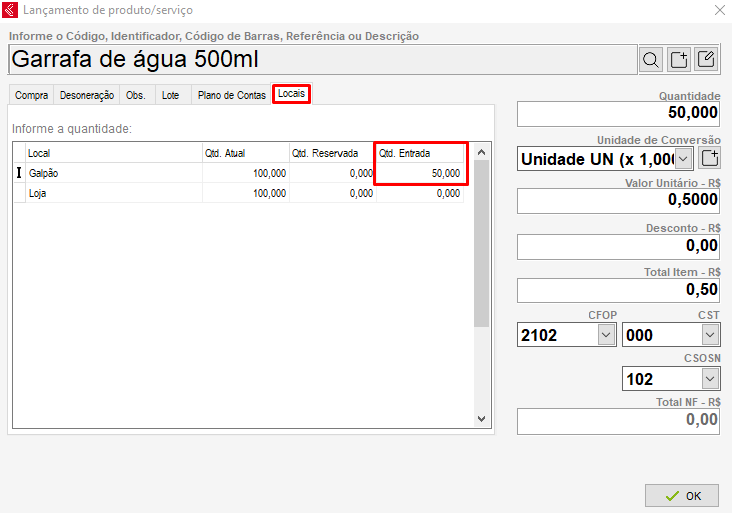Expand the CFOP 2102 dropdown
Viewport: 732px width, 513px height.
pyautogui.click(x=607, y=336)
